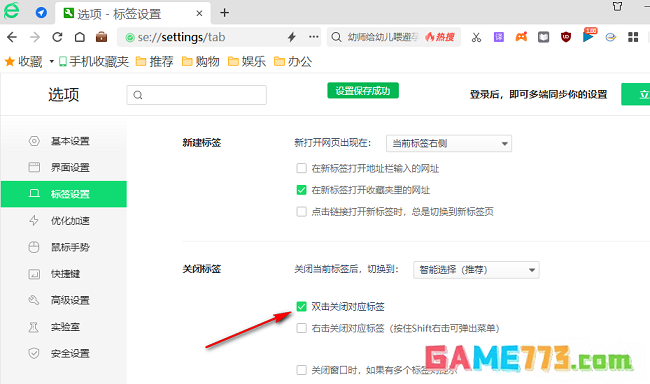This screenshot has width=650, height=384.
Task: Go forward to next page
Action: [35, 37]
